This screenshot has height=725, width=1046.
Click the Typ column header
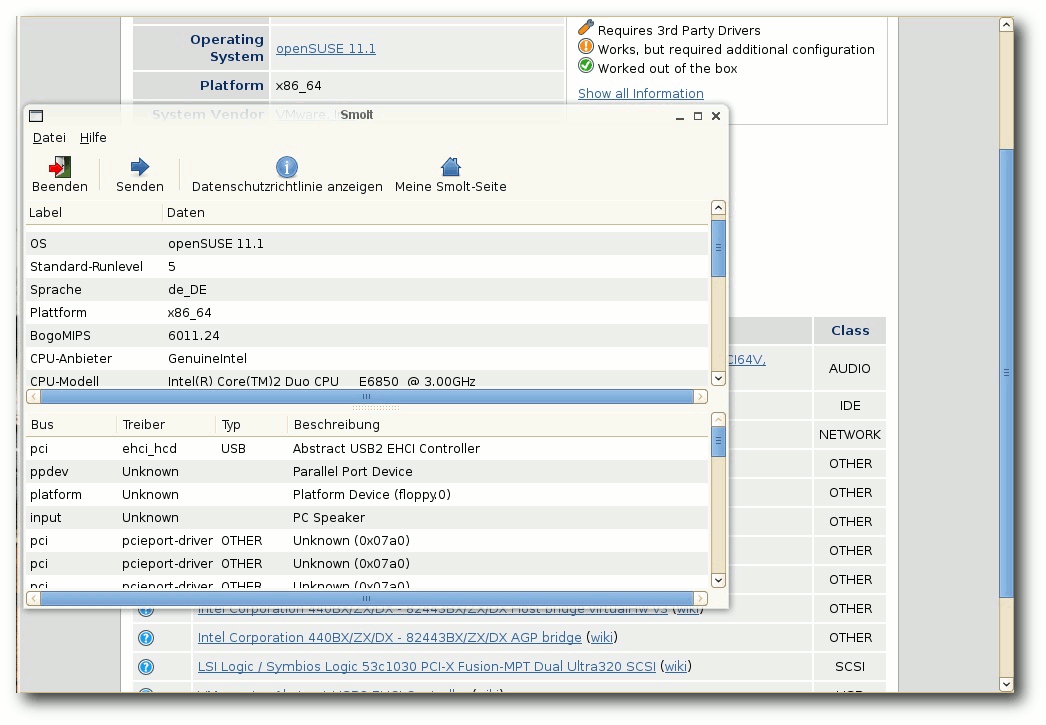(251, 425)
